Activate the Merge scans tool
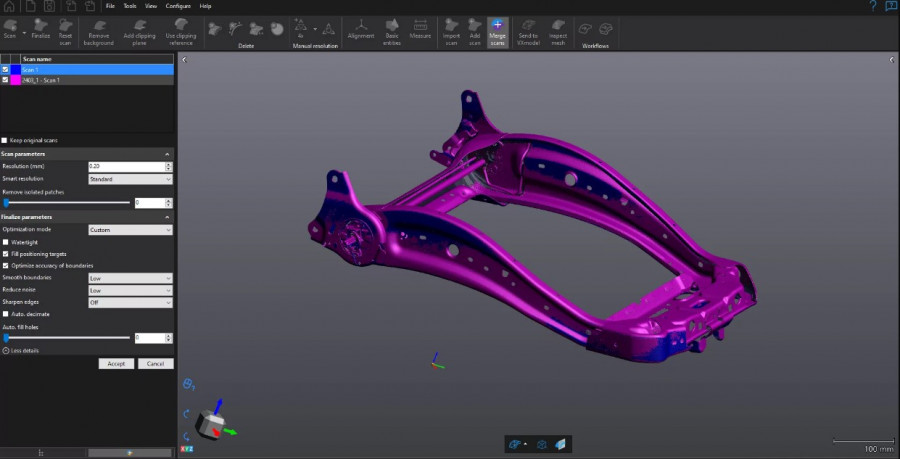The height and width of the screenshot is (459, 900). click(498, 32)
